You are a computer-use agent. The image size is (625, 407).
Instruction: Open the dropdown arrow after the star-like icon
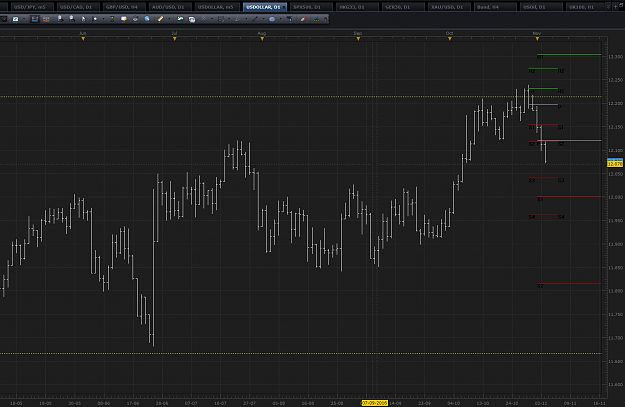[103, 19]
